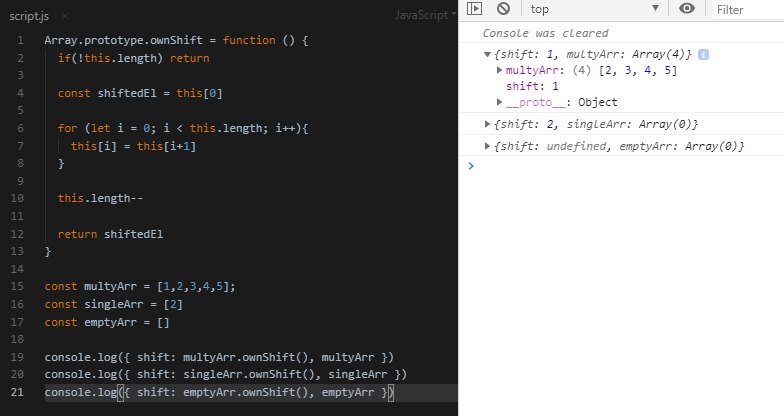This screenshot has width=784, height=416.
Task: Click the 'if(!this.length) return' line
Action: (134, 58)
